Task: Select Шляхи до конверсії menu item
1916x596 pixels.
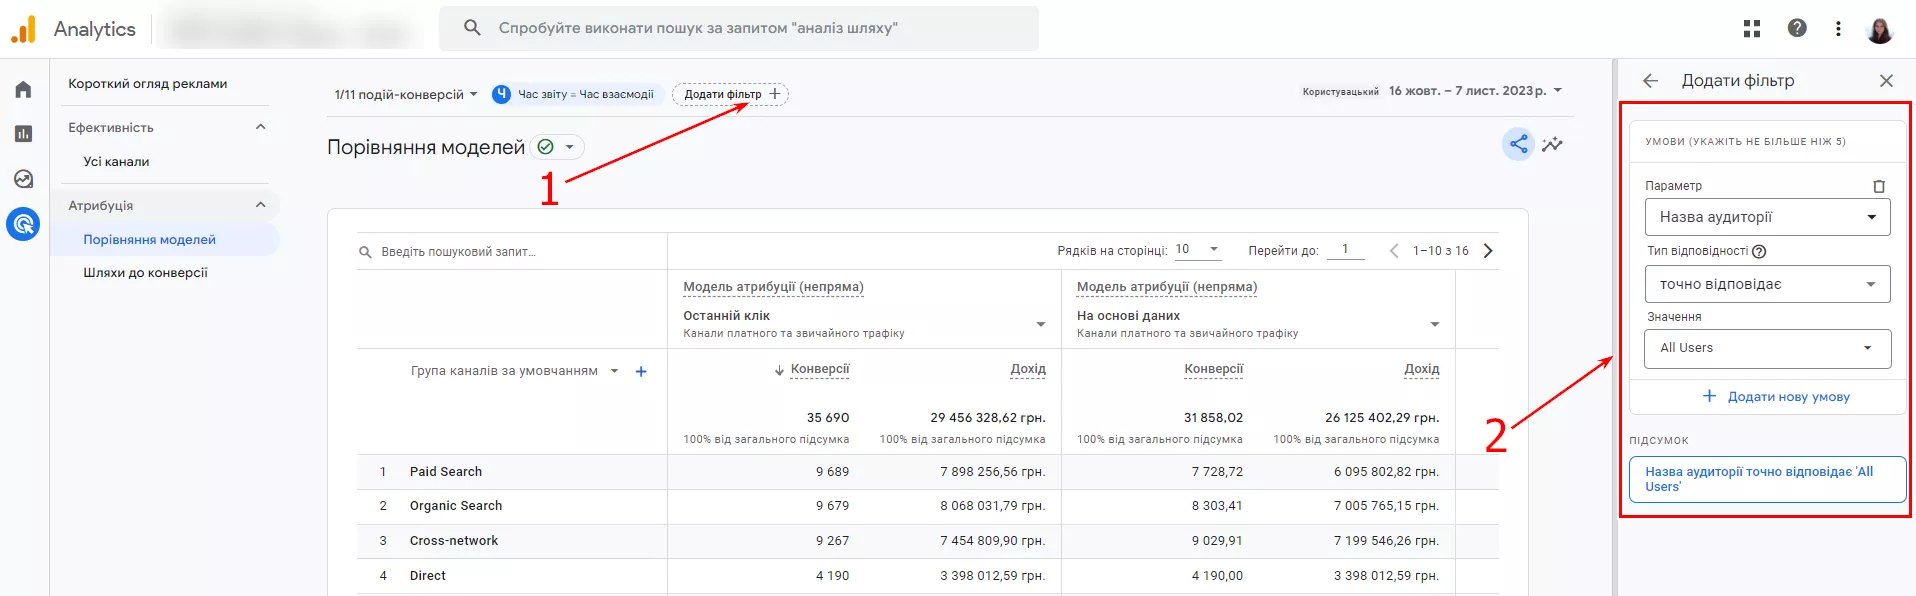Action: tap(146, 273)
